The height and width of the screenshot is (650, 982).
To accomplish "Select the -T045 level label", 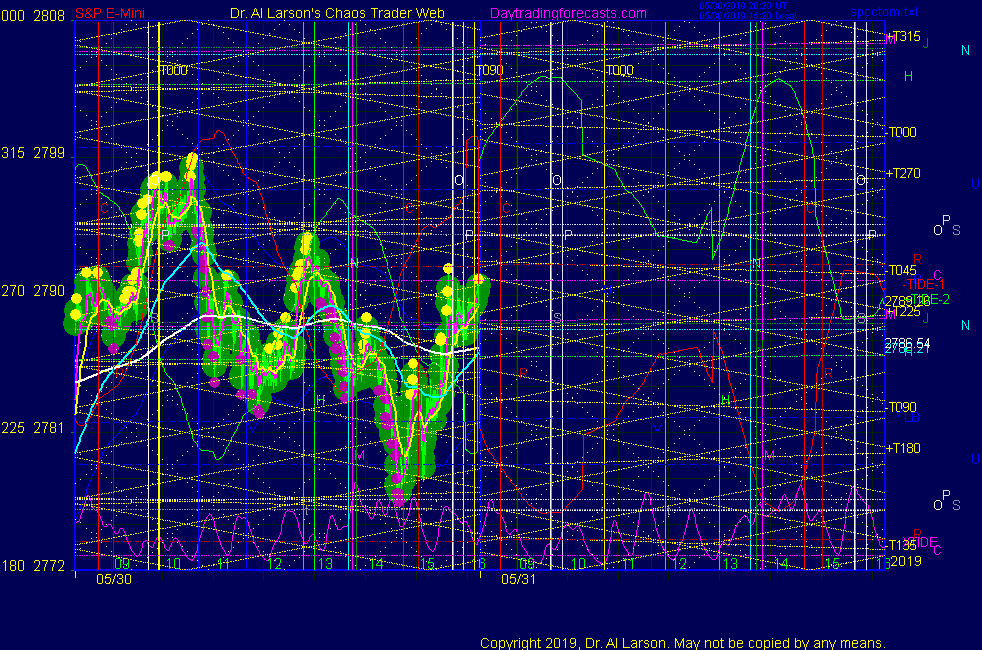I will click(902, 271).
